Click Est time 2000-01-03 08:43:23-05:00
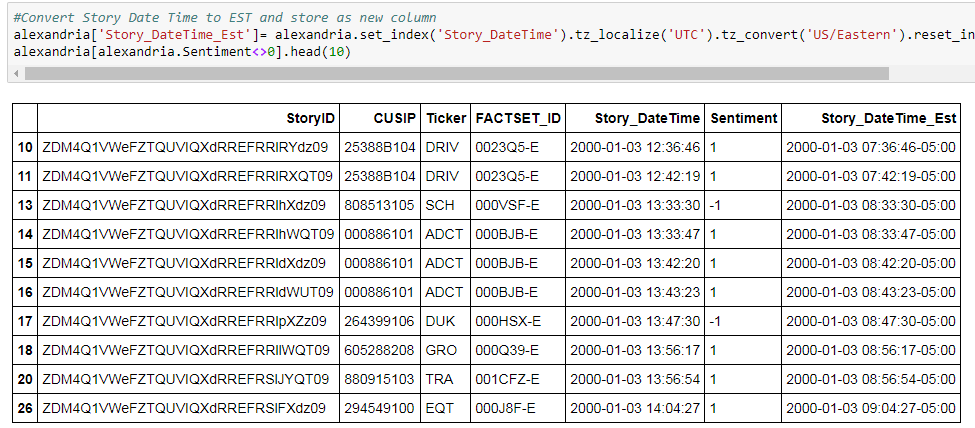This screenshot has height=428, width=975. (871, 292)
